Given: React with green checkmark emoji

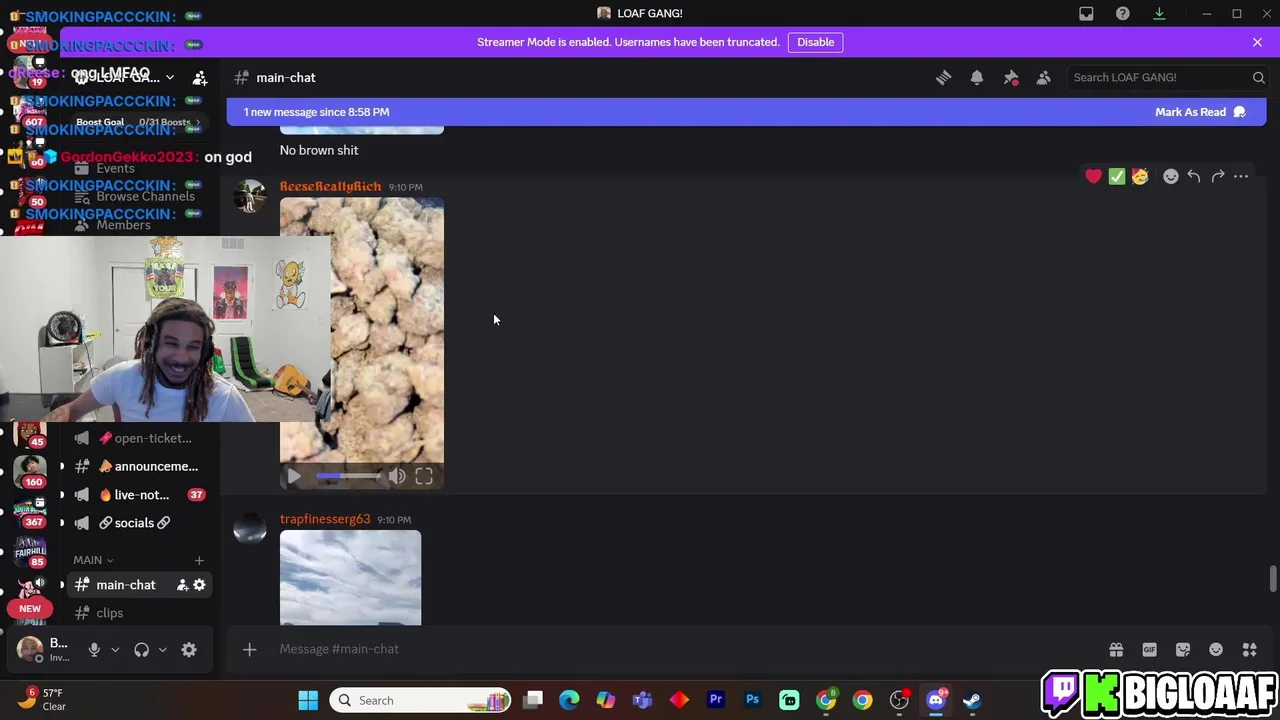Looking at the screenshot, I should click(x=1117, y=177).
